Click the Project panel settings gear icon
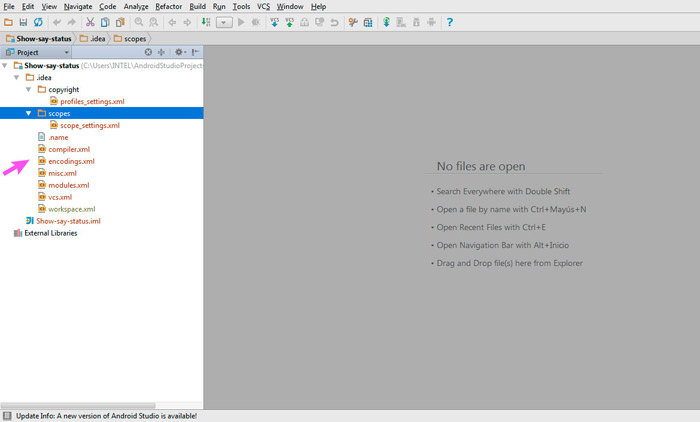Viewport: 700px width, 422px height. click(179, 52)
